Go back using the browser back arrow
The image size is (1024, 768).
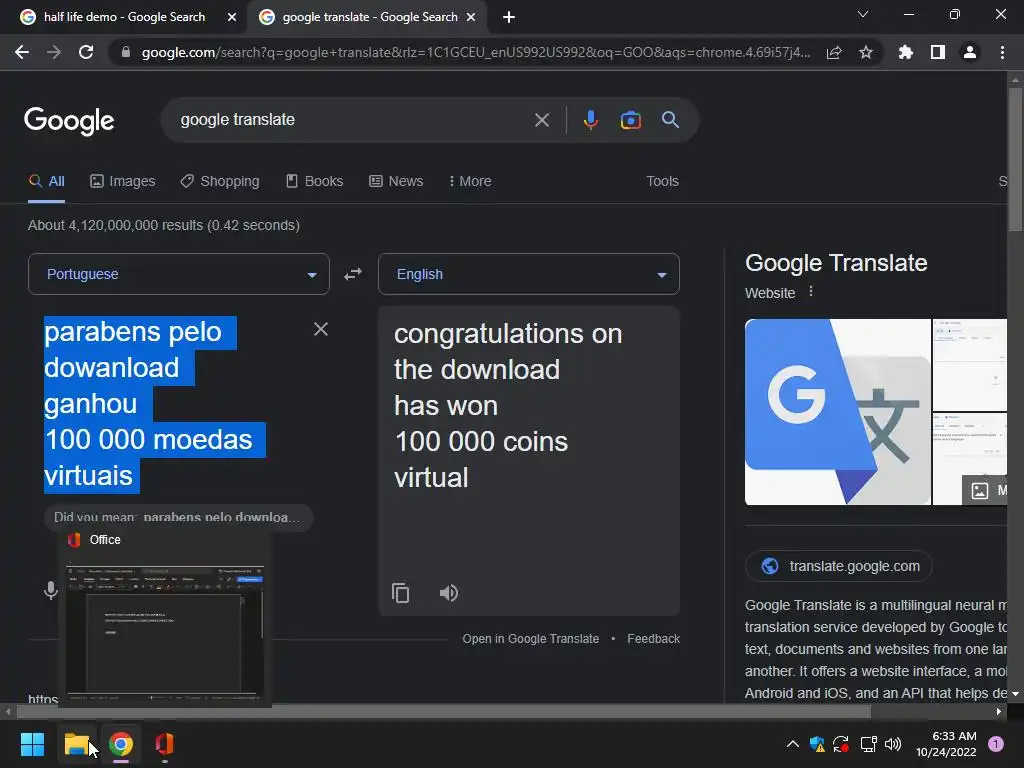click(x=22, y=52)
